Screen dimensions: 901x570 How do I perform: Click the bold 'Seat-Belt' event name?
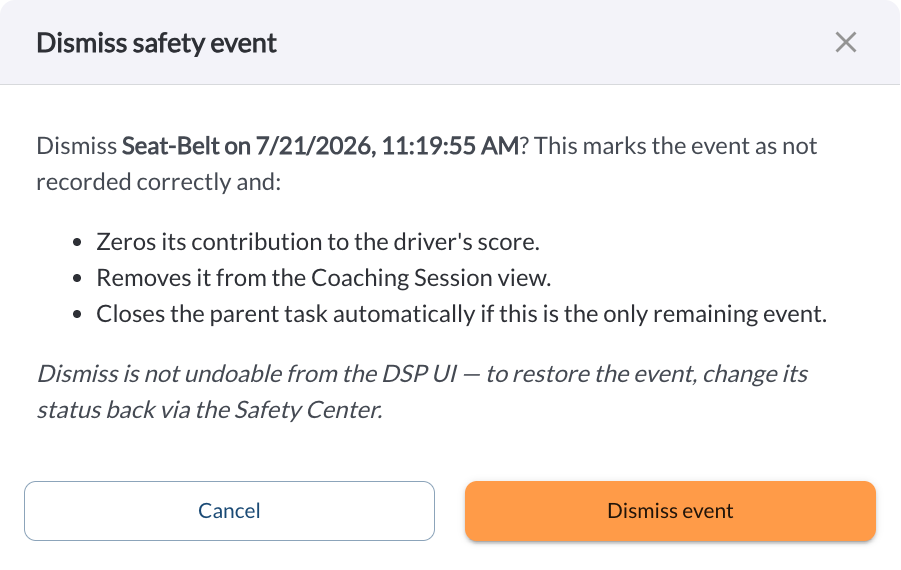click(171, 146)
